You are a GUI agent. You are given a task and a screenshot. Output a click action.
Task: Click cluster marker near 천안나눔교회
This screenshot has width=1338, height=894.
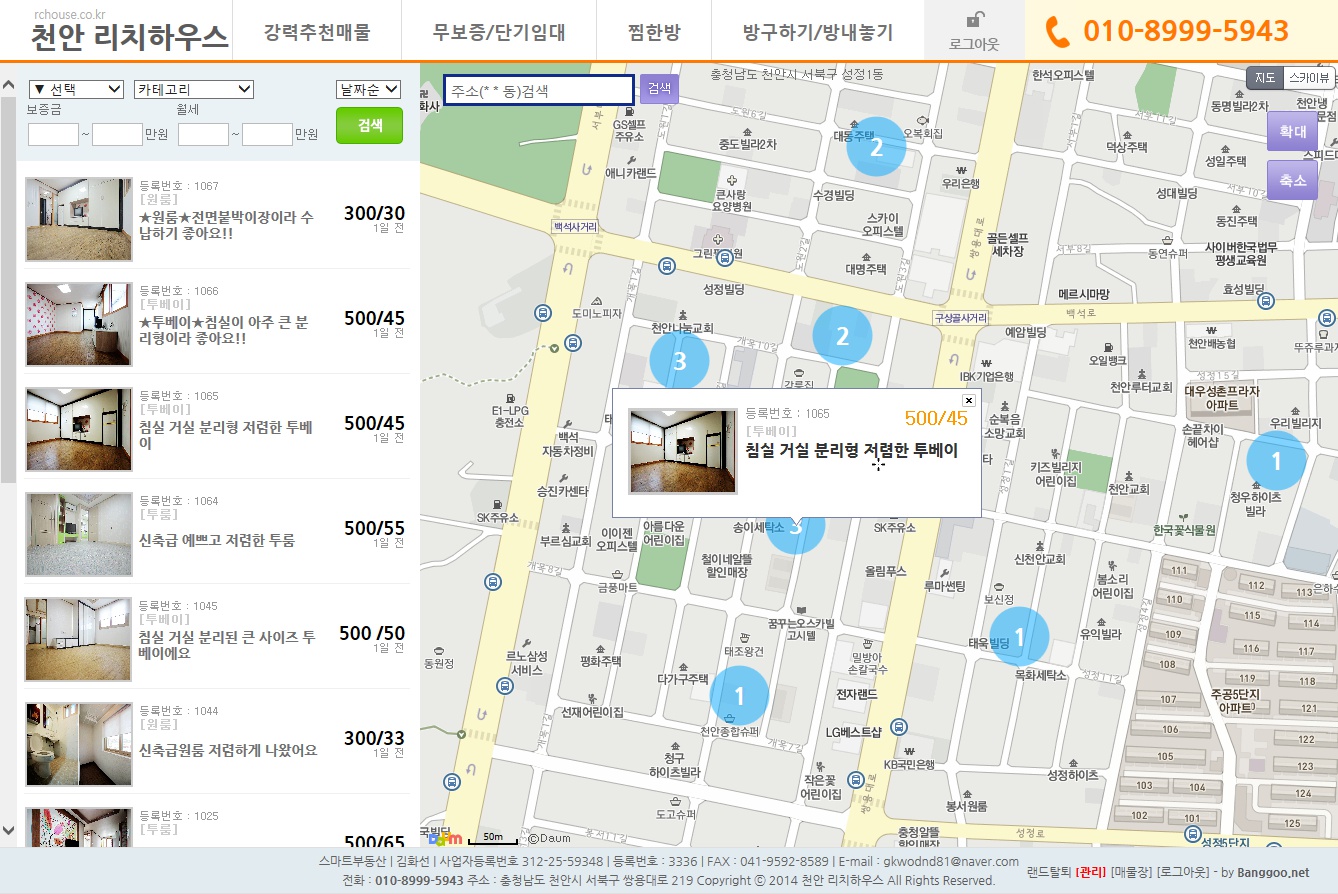tap(679, 361)
